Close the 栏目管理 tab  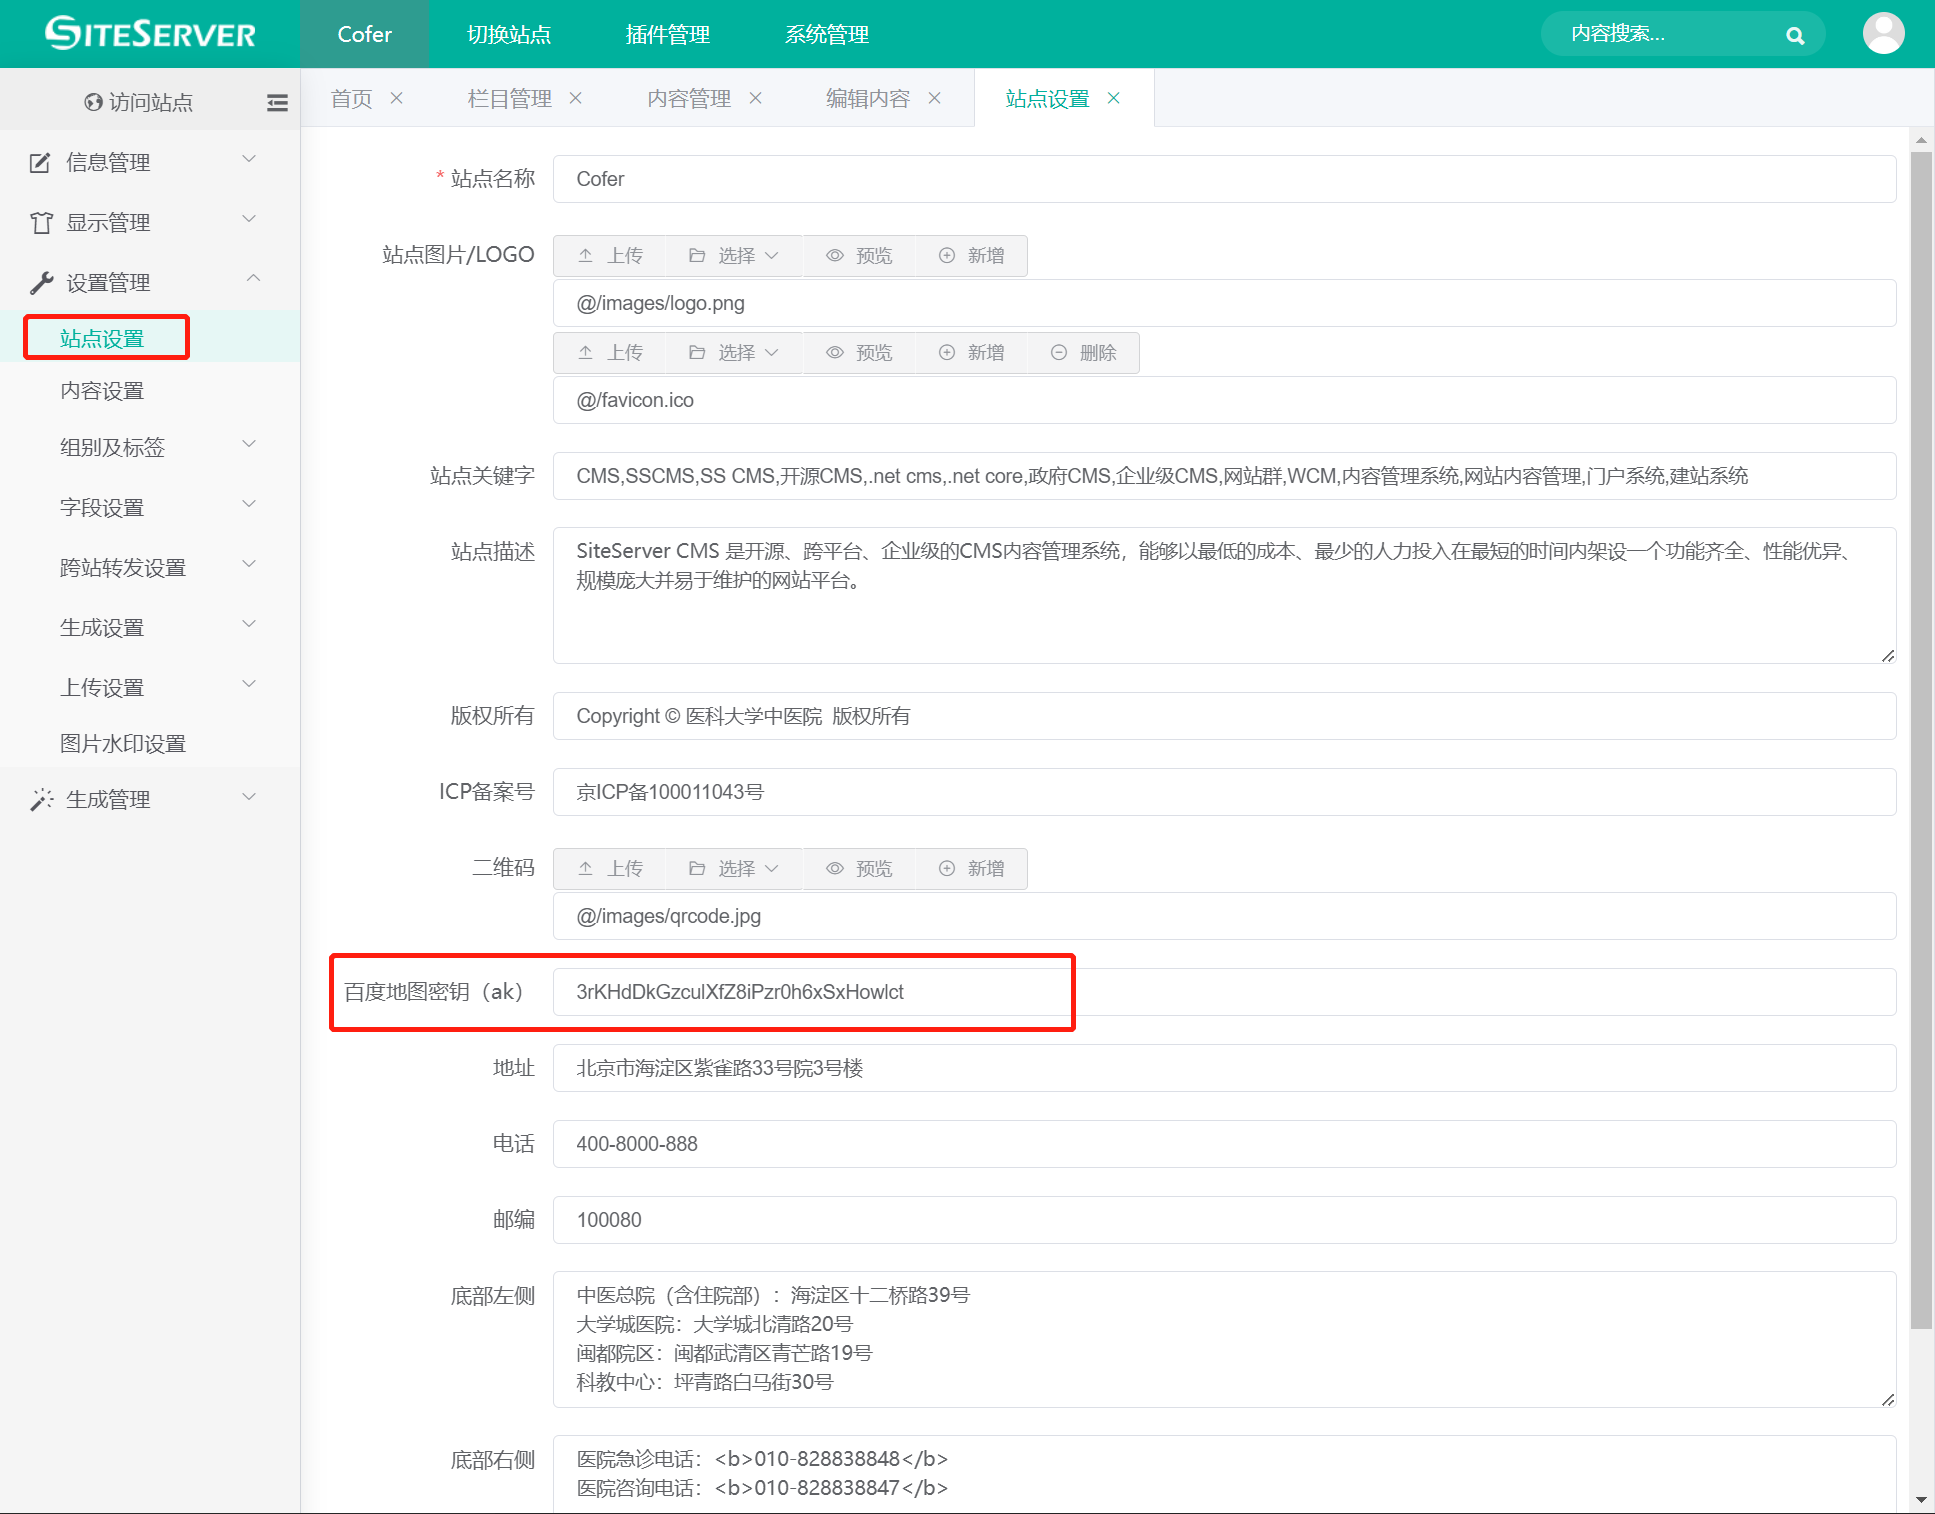click(x=576, y=98)
